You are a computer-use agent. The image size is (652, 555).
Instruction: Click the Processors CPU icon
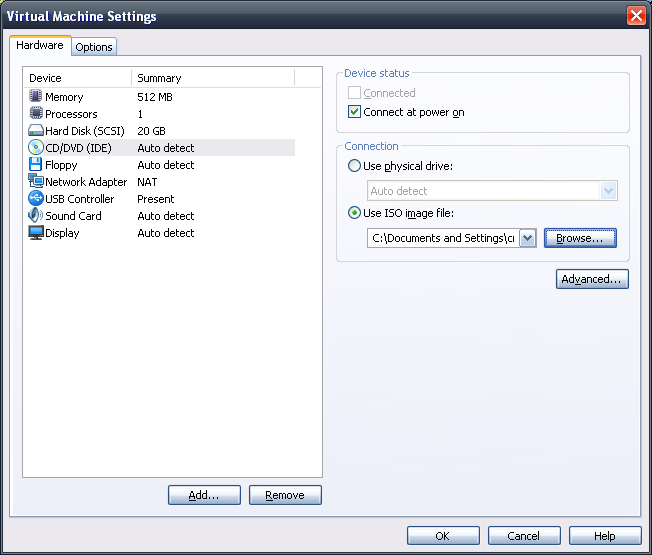[36, 113]
